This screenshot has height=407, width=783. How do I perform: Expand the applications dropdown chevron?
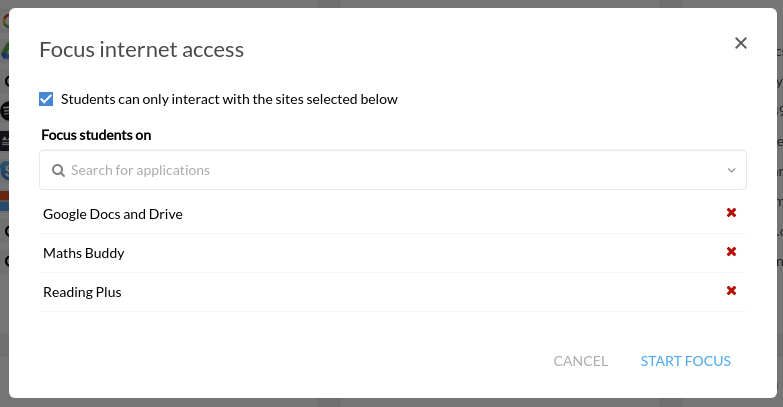731,170
